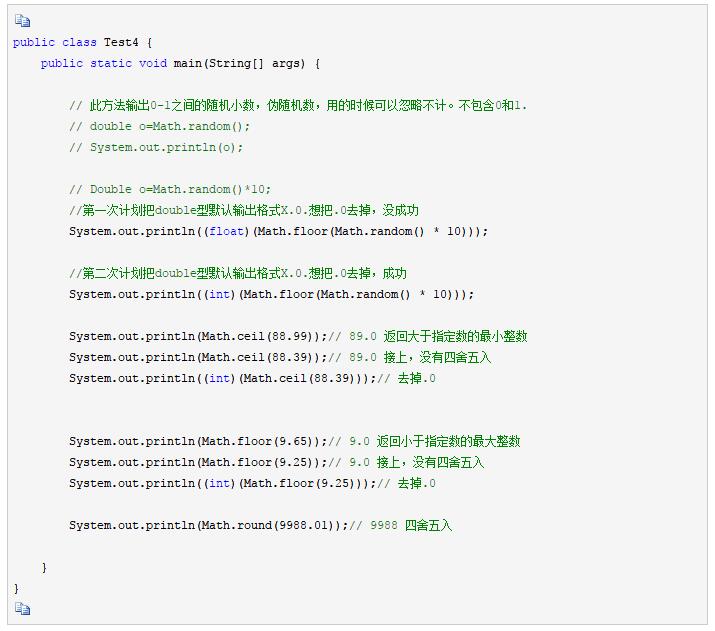Click the line 'Math.ceil(88.99)'
The image size is (715, 631).
(298, 336)
